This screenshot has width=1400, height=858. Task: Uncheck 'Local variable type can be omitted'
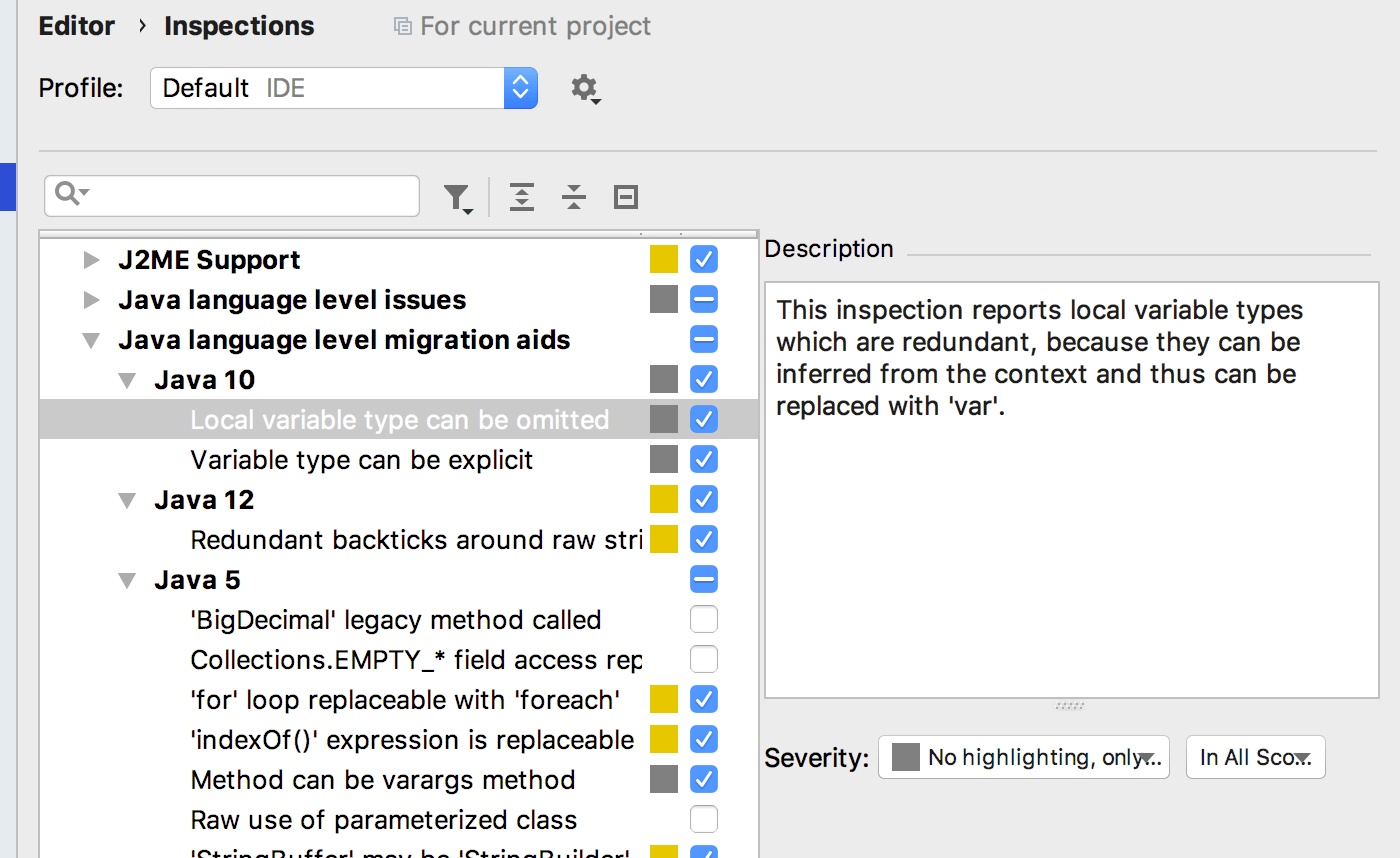coord(704,419)
